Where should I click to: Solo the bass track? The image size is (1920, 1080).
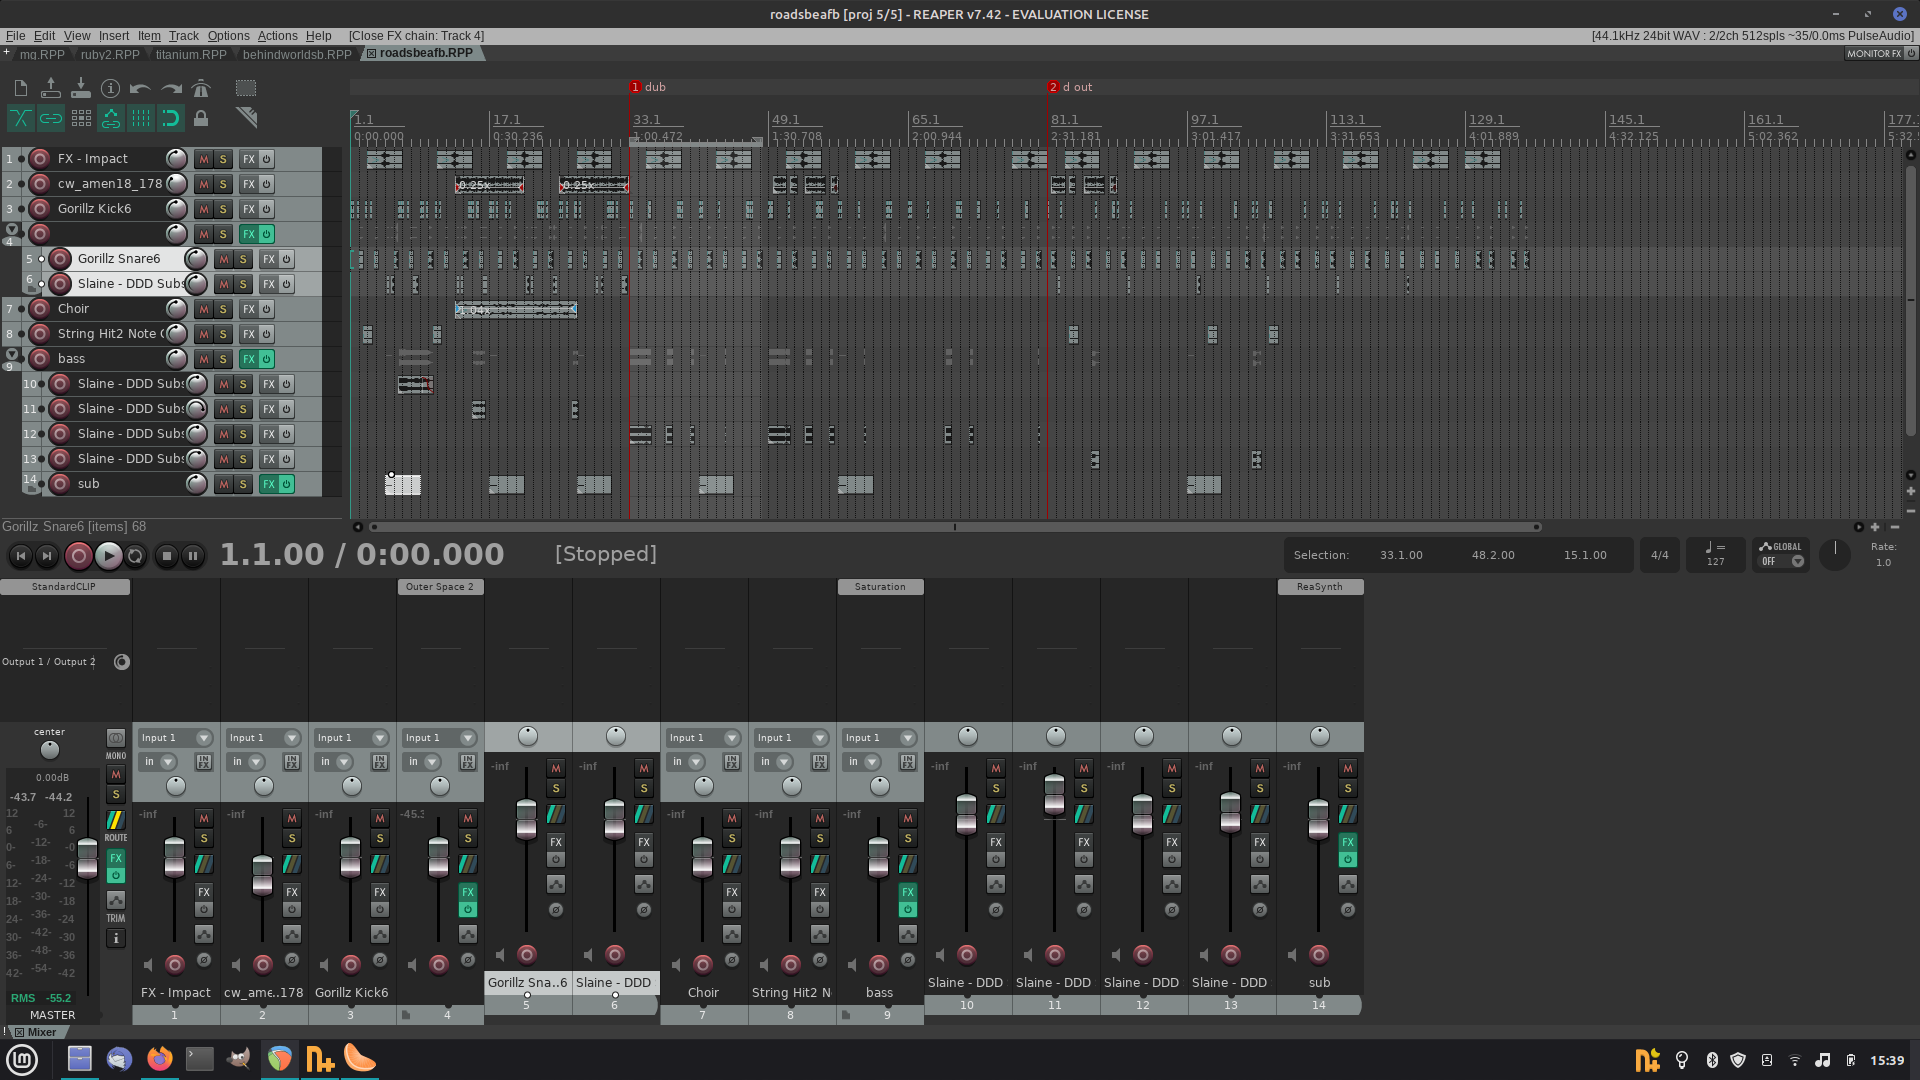223,359
